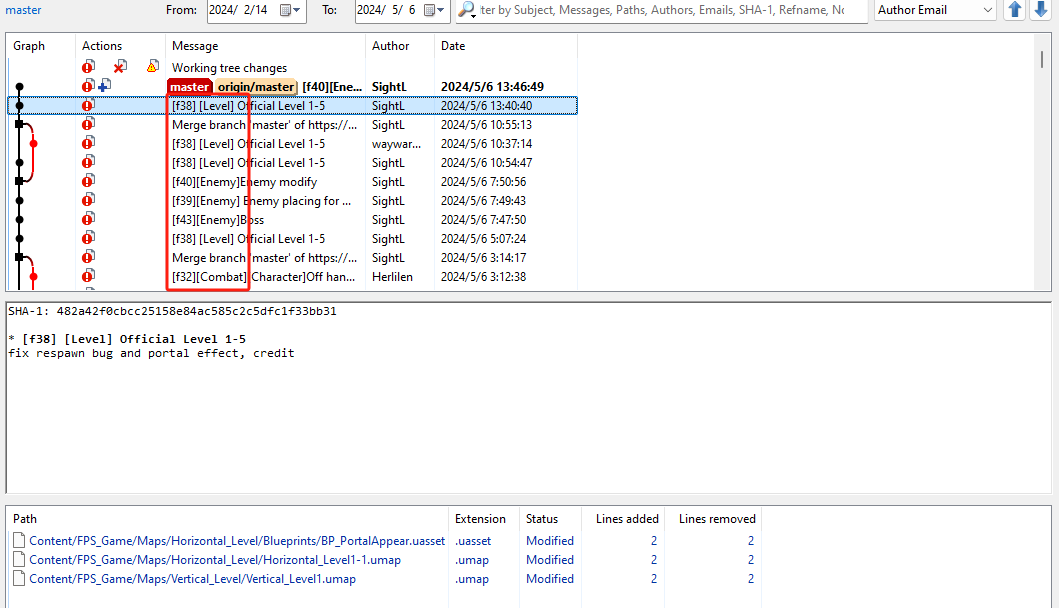Click the deleted-files red X icon in Working tree row
The width and height of the screenshot is (1059, 608).
[120, 66]
